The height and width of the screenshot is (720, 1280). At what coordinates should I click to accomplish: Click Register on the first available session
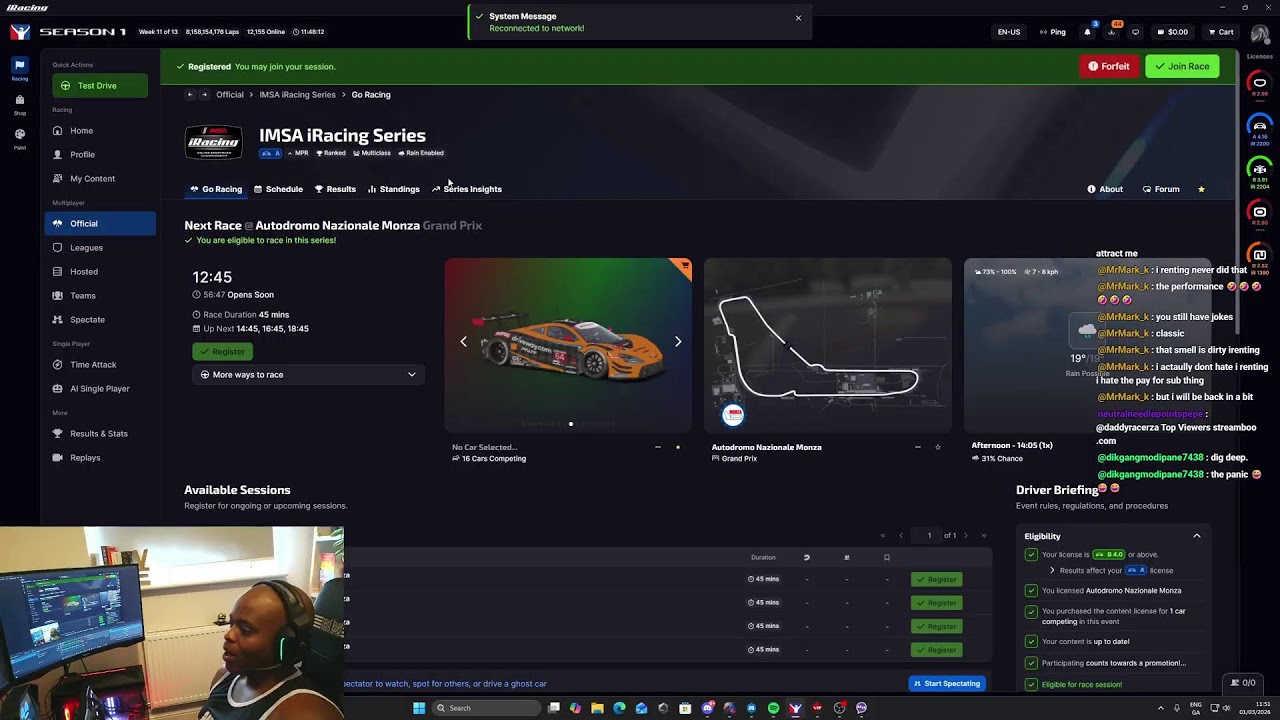pyautogui.click(x=936, y=580)
